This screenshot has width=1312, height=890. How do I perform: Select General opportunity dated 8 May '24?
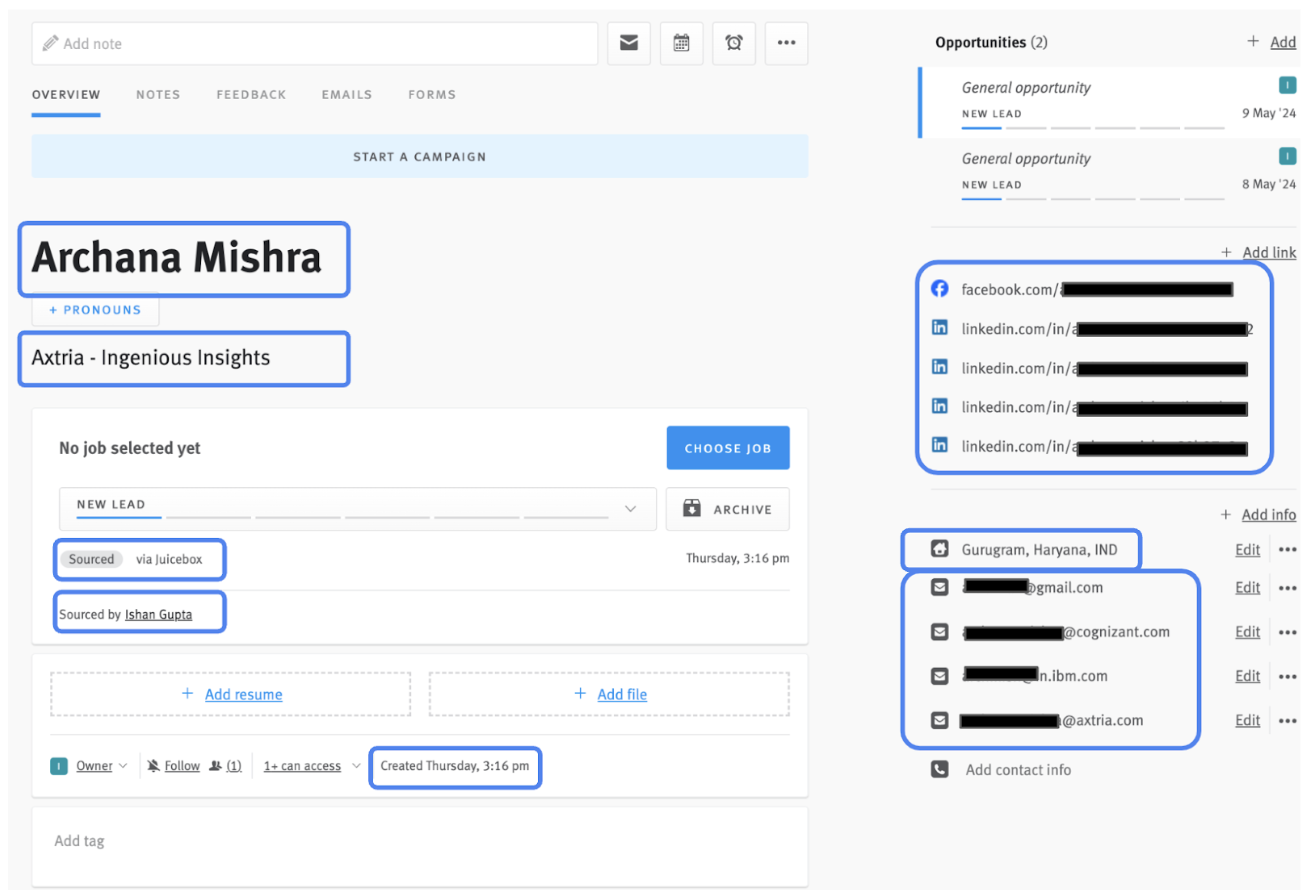click(x=1107, y=173)
